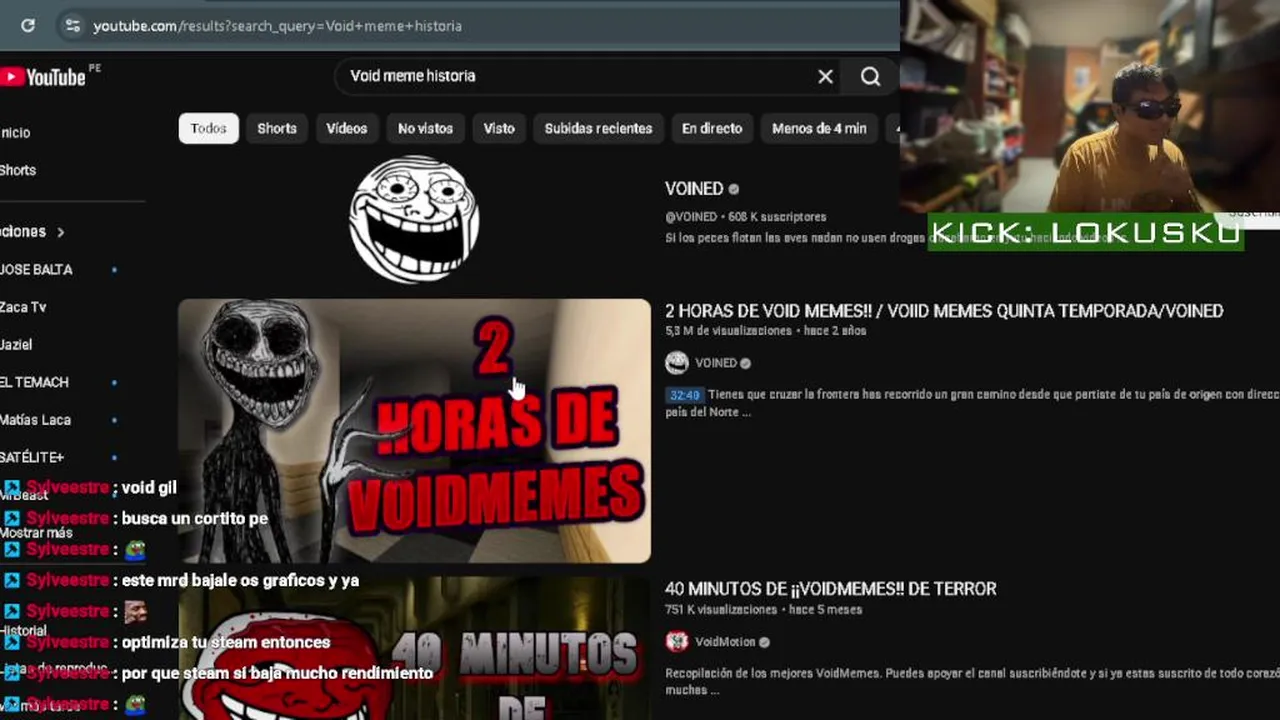
Task: Open the VOINED channel avatar troll face
Action: [x=414, y=219]
